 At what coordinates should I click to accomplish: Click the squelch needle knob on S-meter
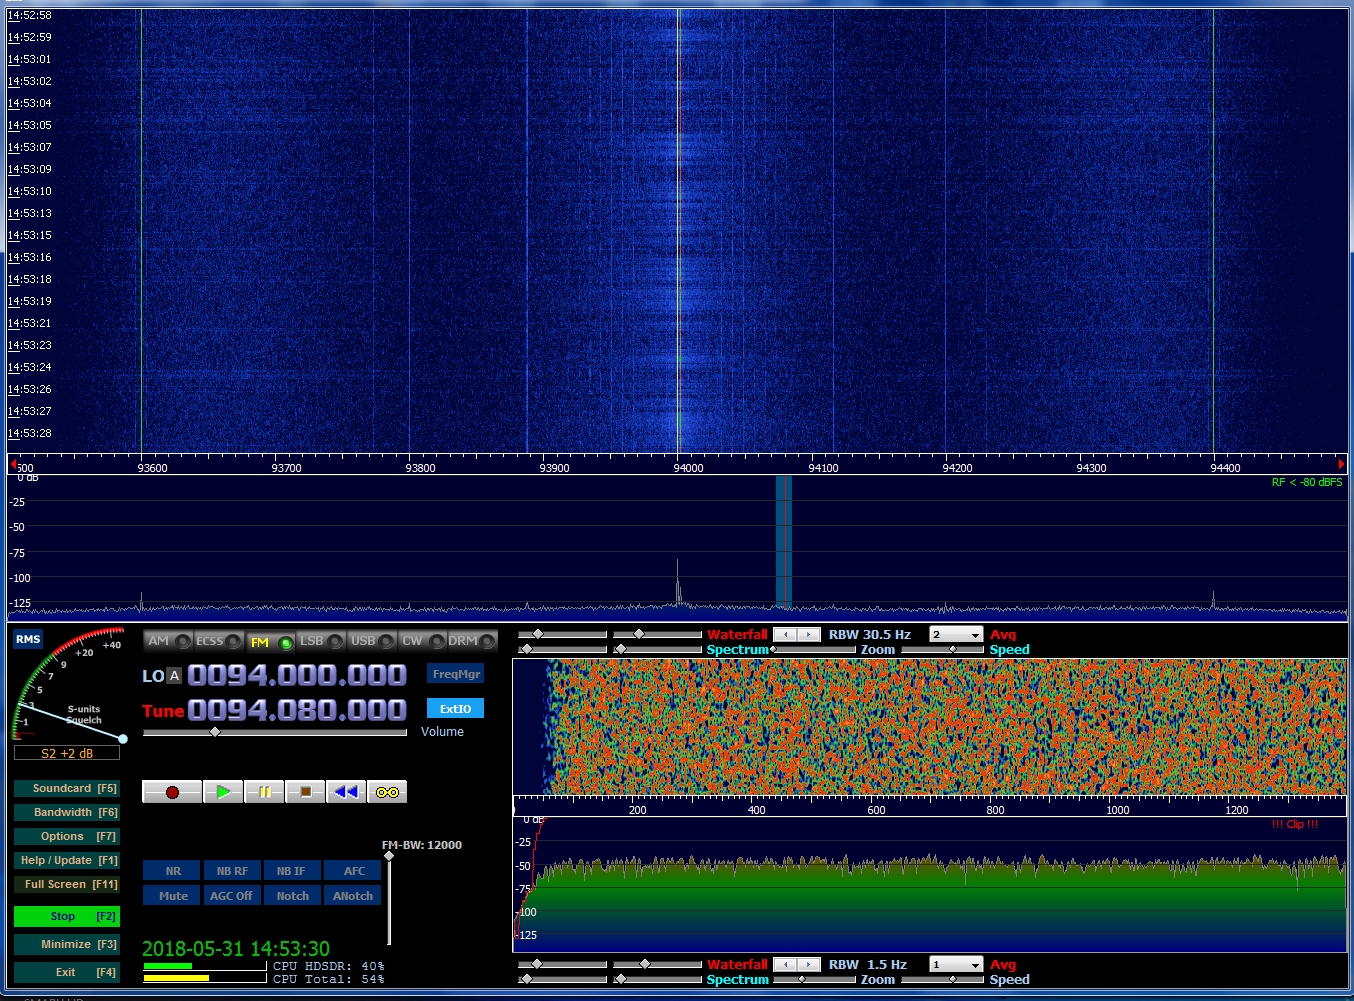coord(123,739)
